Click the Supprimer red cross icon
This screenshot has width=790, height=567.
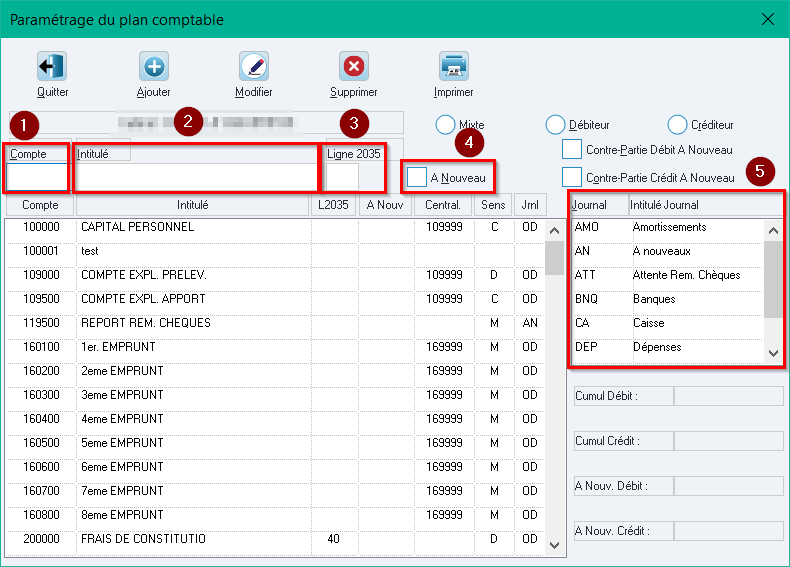tap(354, 66)
